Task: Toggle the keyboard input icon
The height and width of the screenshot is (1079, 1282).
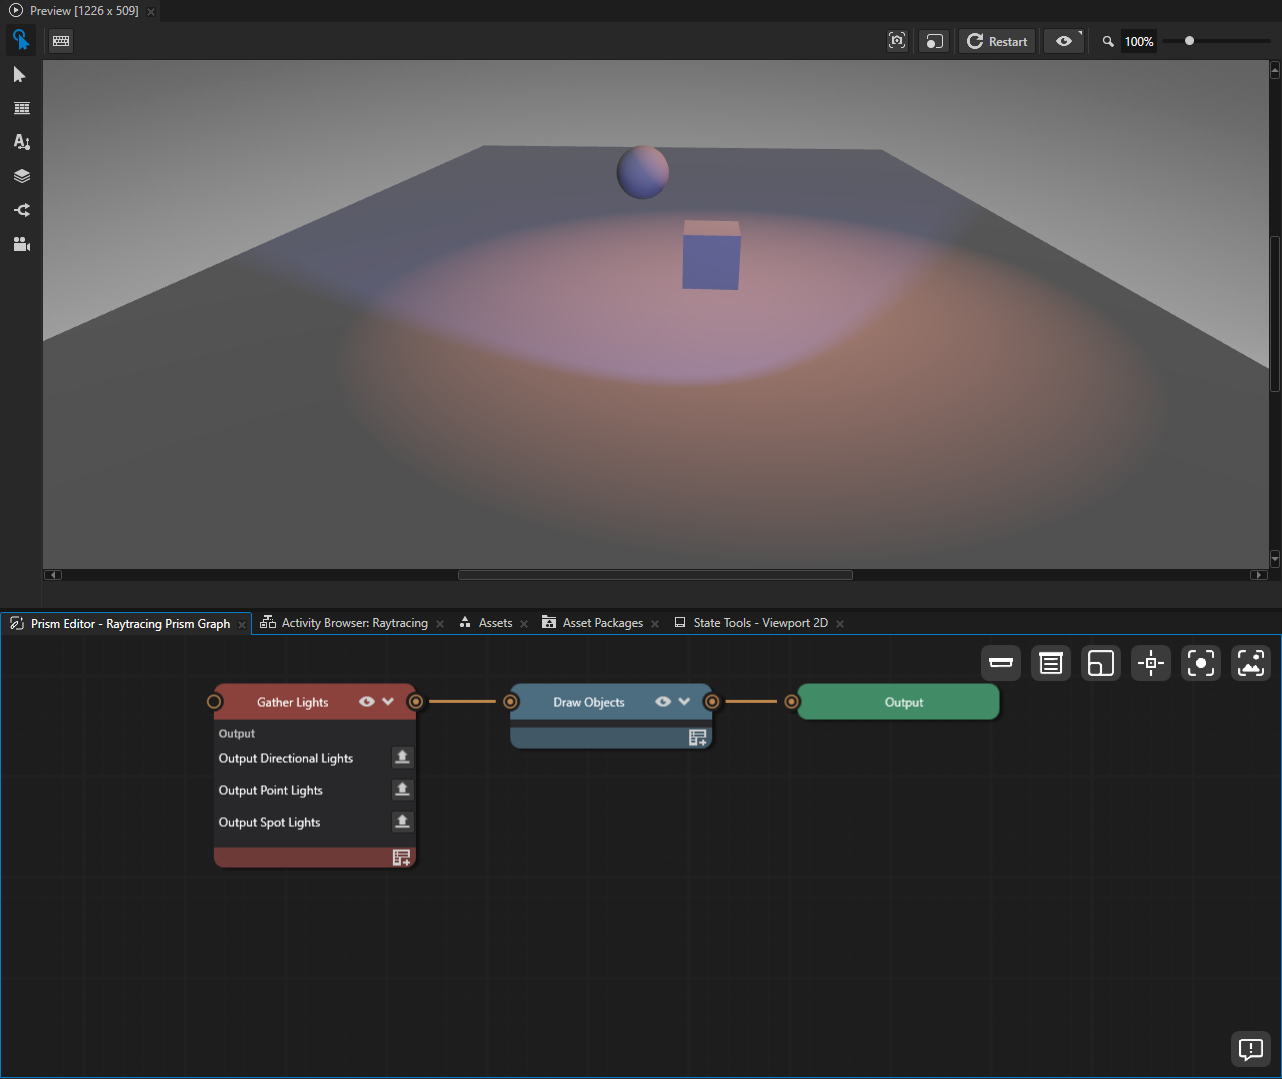Action: coord(61,41)
